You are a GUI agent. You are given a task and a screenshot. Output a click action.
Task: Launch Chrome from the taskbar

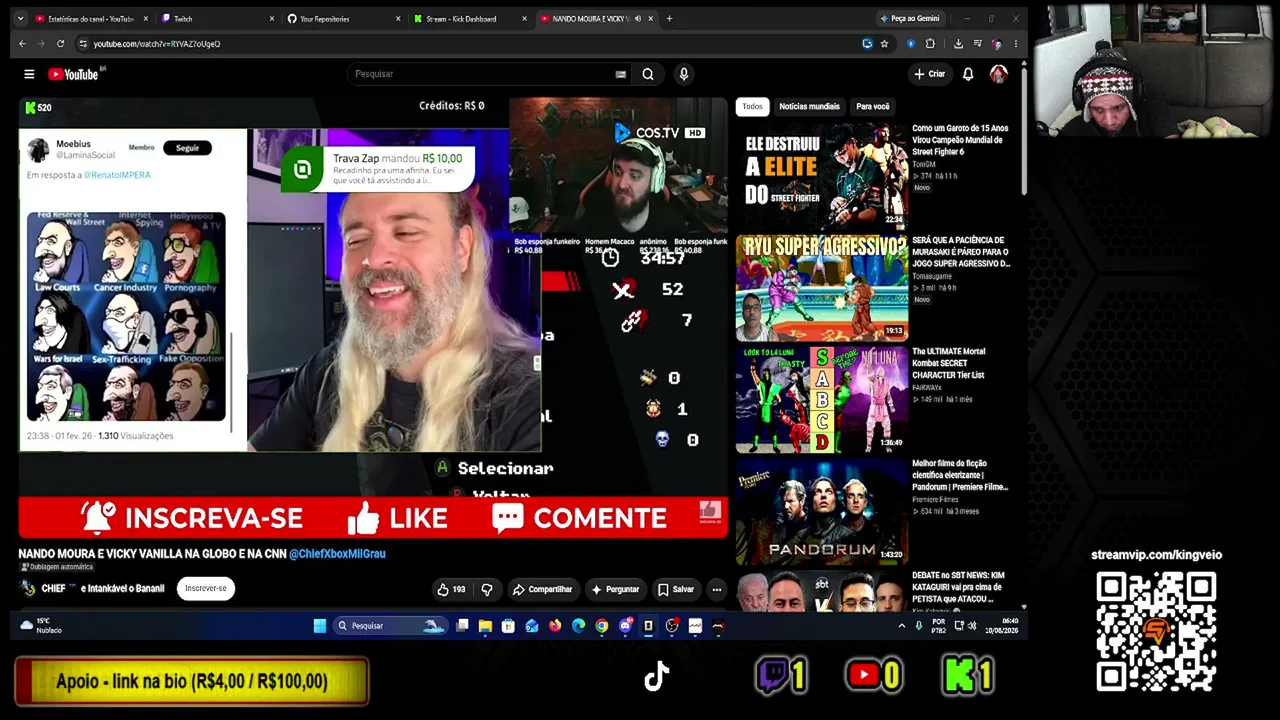(601, 626)
